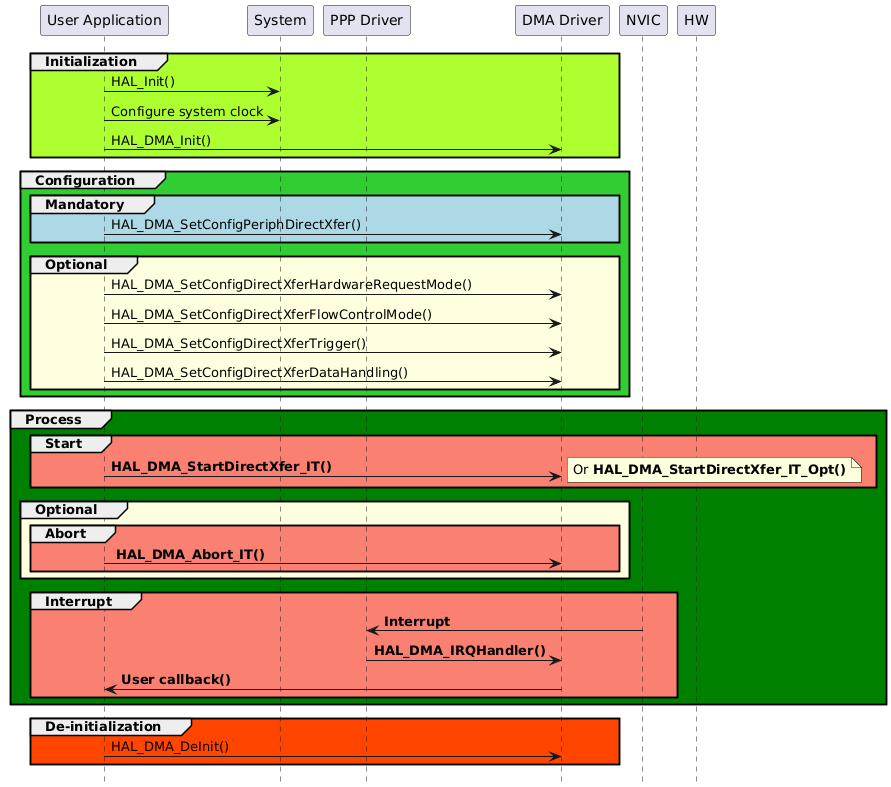Click the HAL_DMA_StartDirectXfer_IT_Opt() note

pos(714,467)
